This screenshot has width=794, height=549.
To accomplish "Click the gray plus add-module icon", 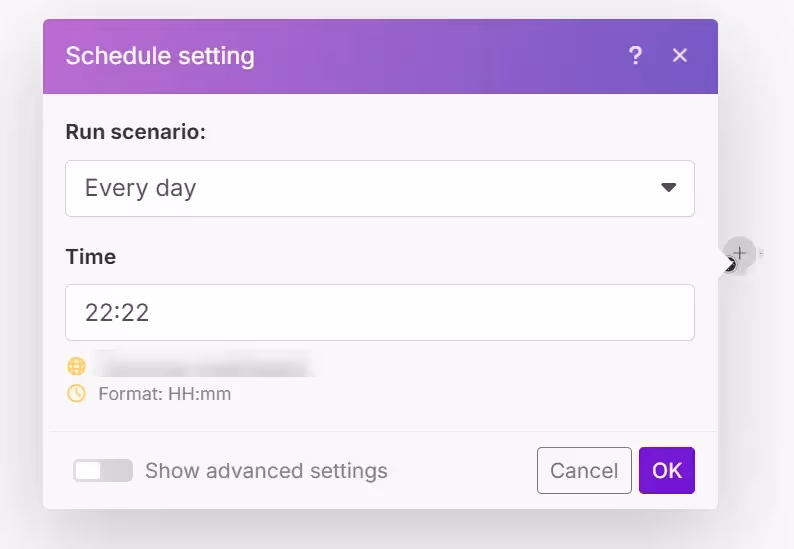I will [739, 252].
